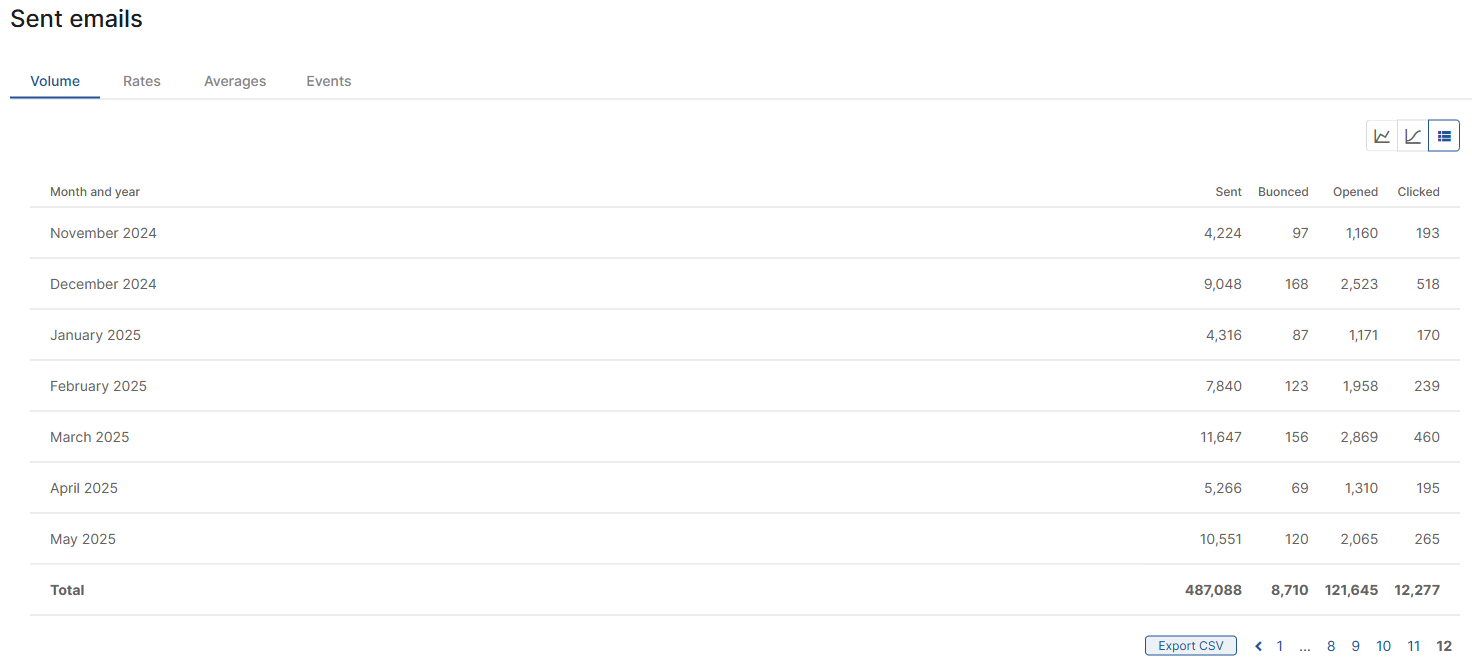Image resolution: width=1472 pixels, height=669 pixels.
Task: Click the Export CSV button
Action: pyautogui.click(x=1191, y=646)
